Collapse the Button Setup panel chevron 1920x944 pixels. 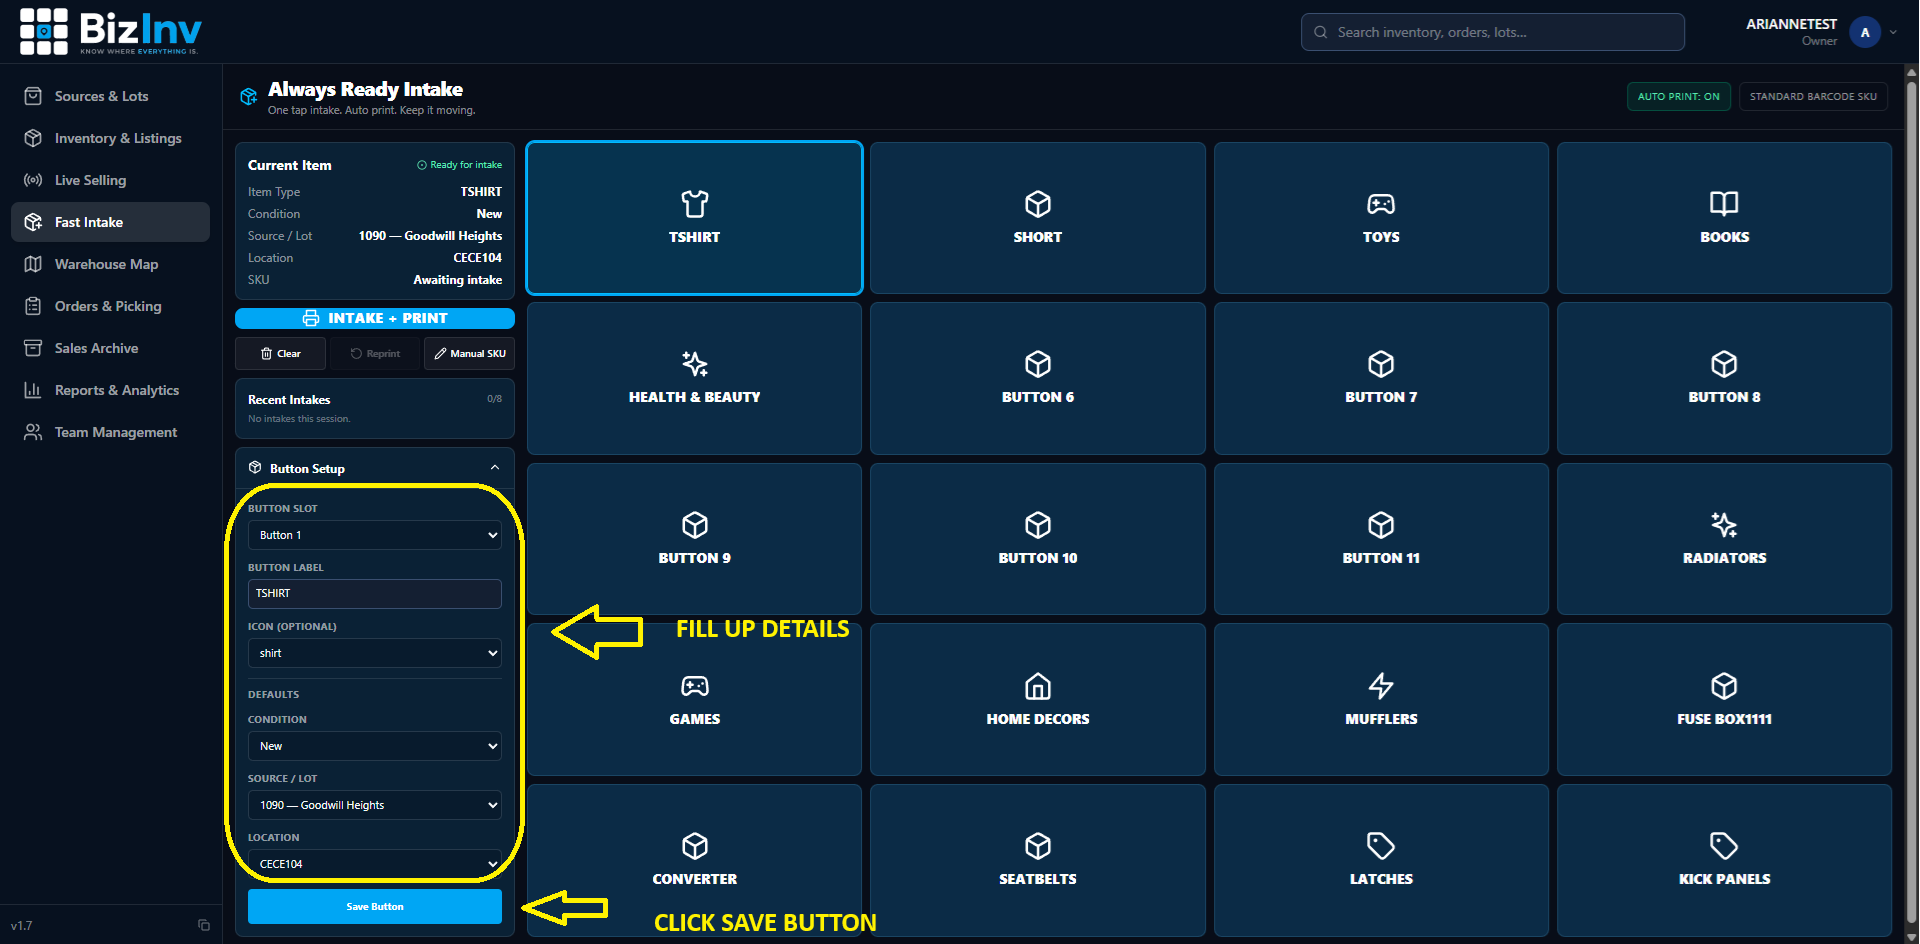pyautogui.click(x=495, y=468)
